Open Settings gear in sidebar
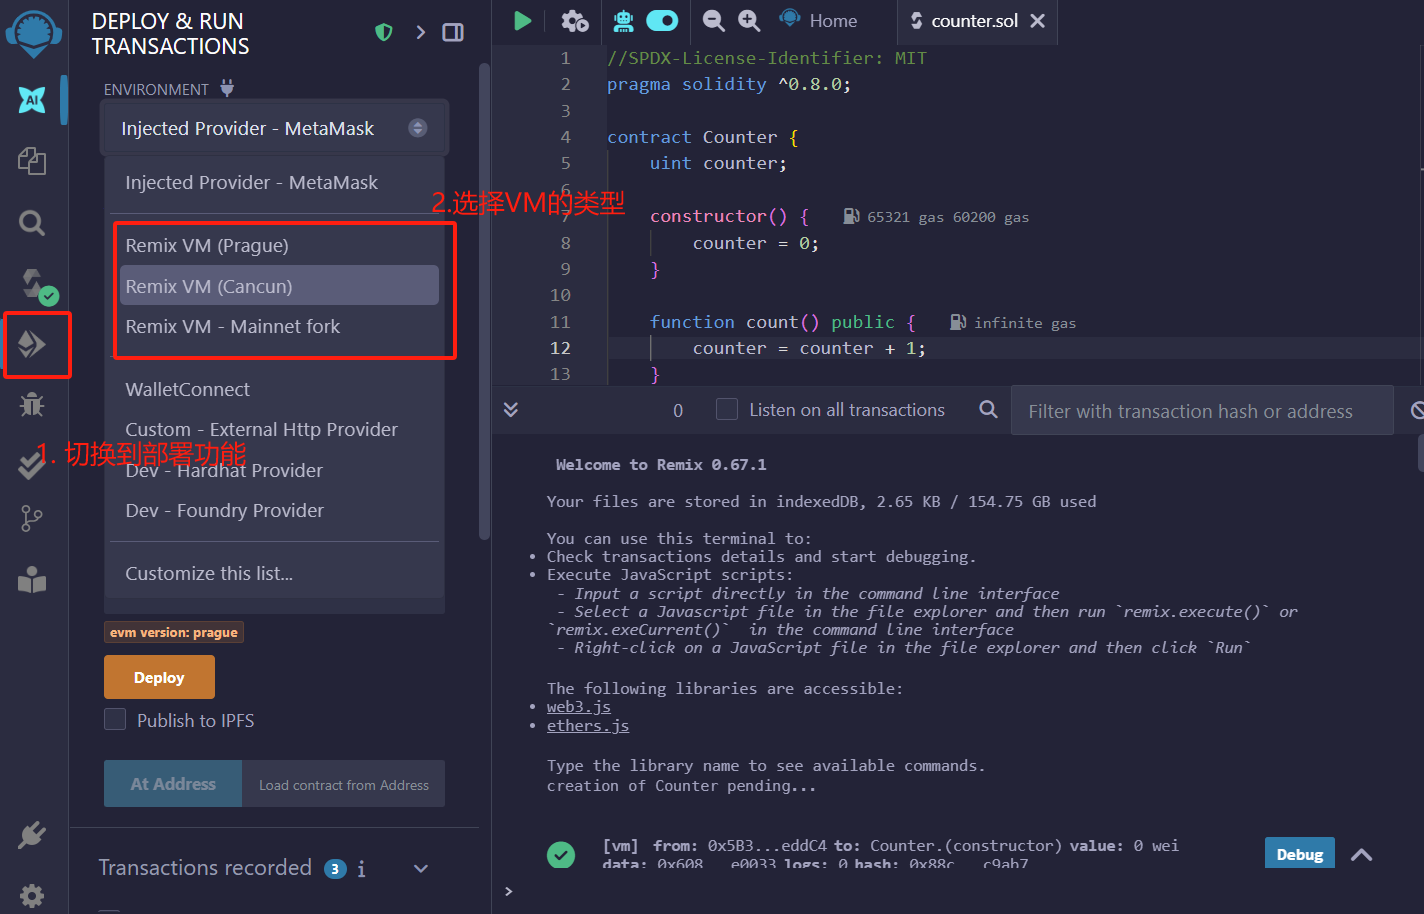 32,895
